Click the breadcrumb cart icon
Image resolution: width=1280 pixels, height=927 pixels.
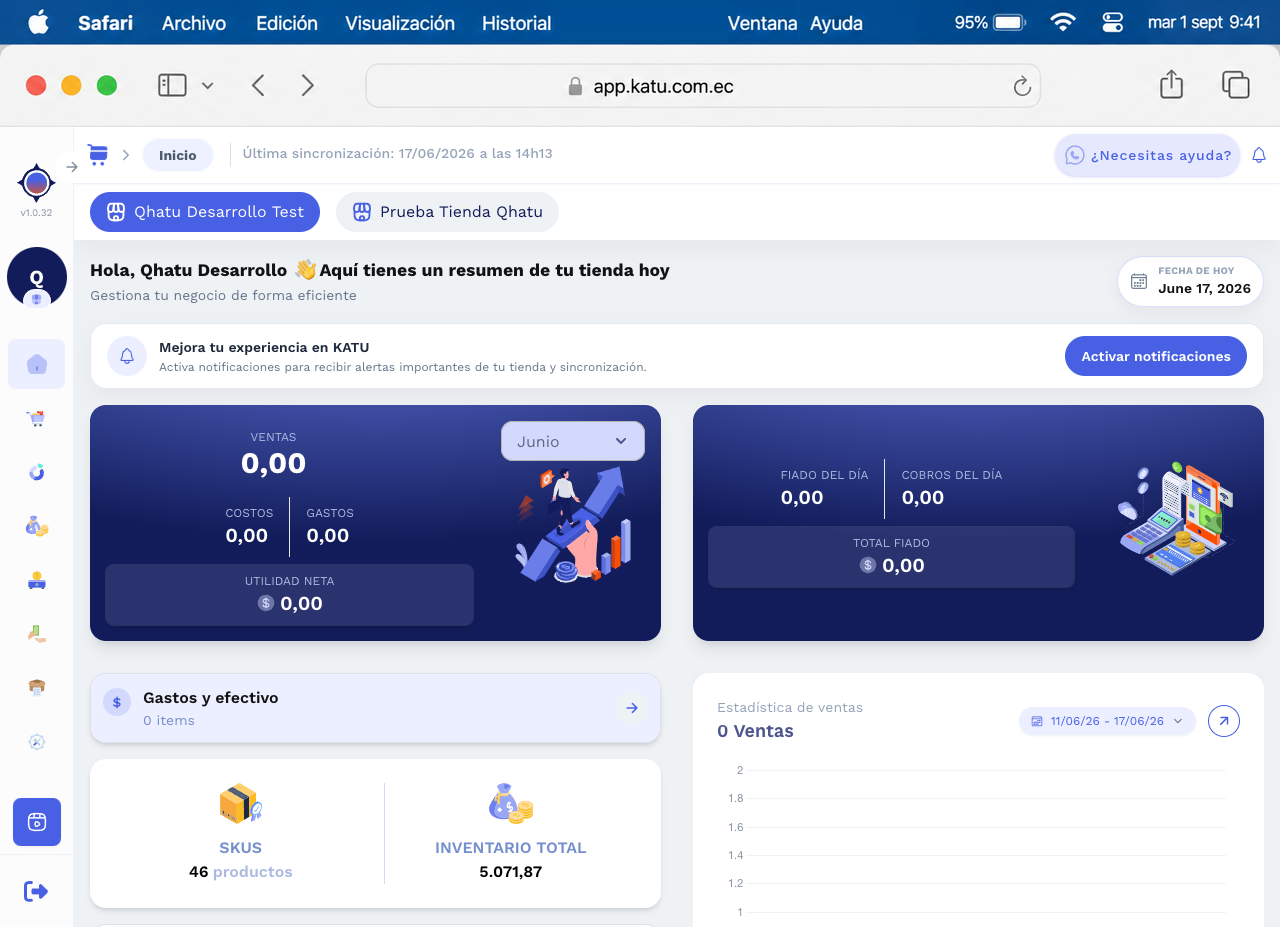click(97, 154)
